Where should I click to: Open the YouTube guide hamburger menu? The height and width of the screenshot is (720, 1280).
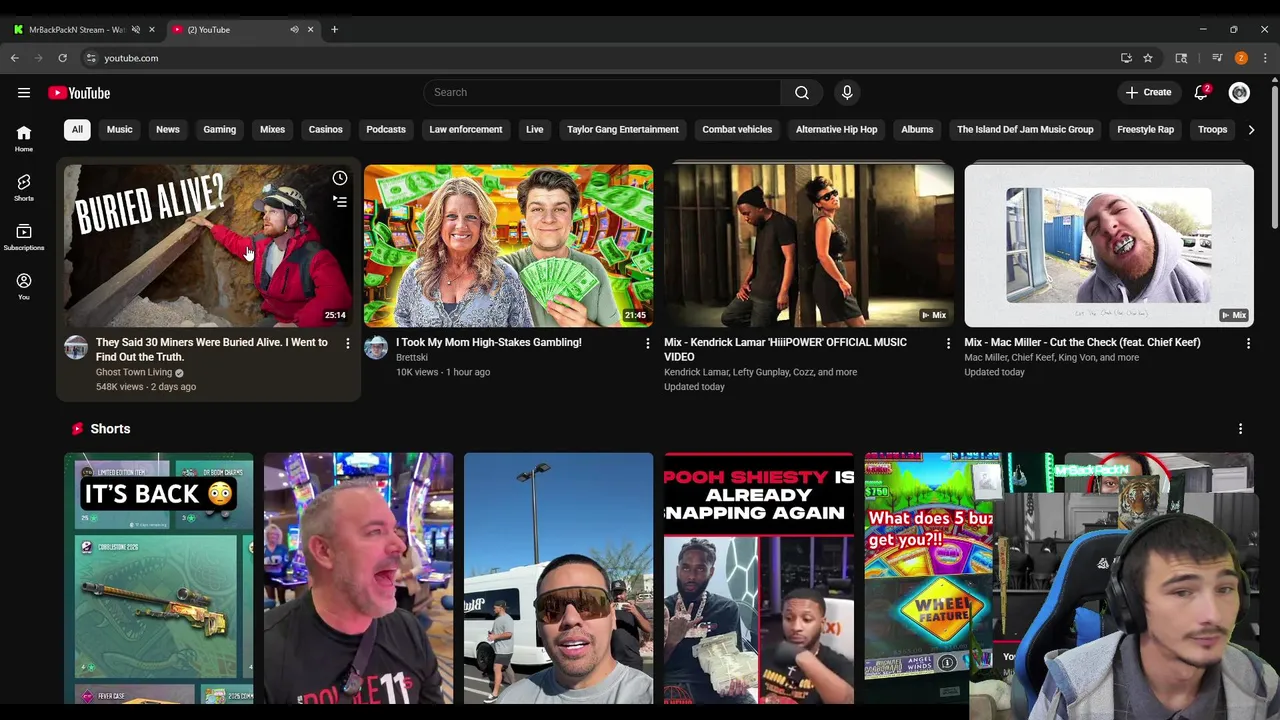coord(24,93)
